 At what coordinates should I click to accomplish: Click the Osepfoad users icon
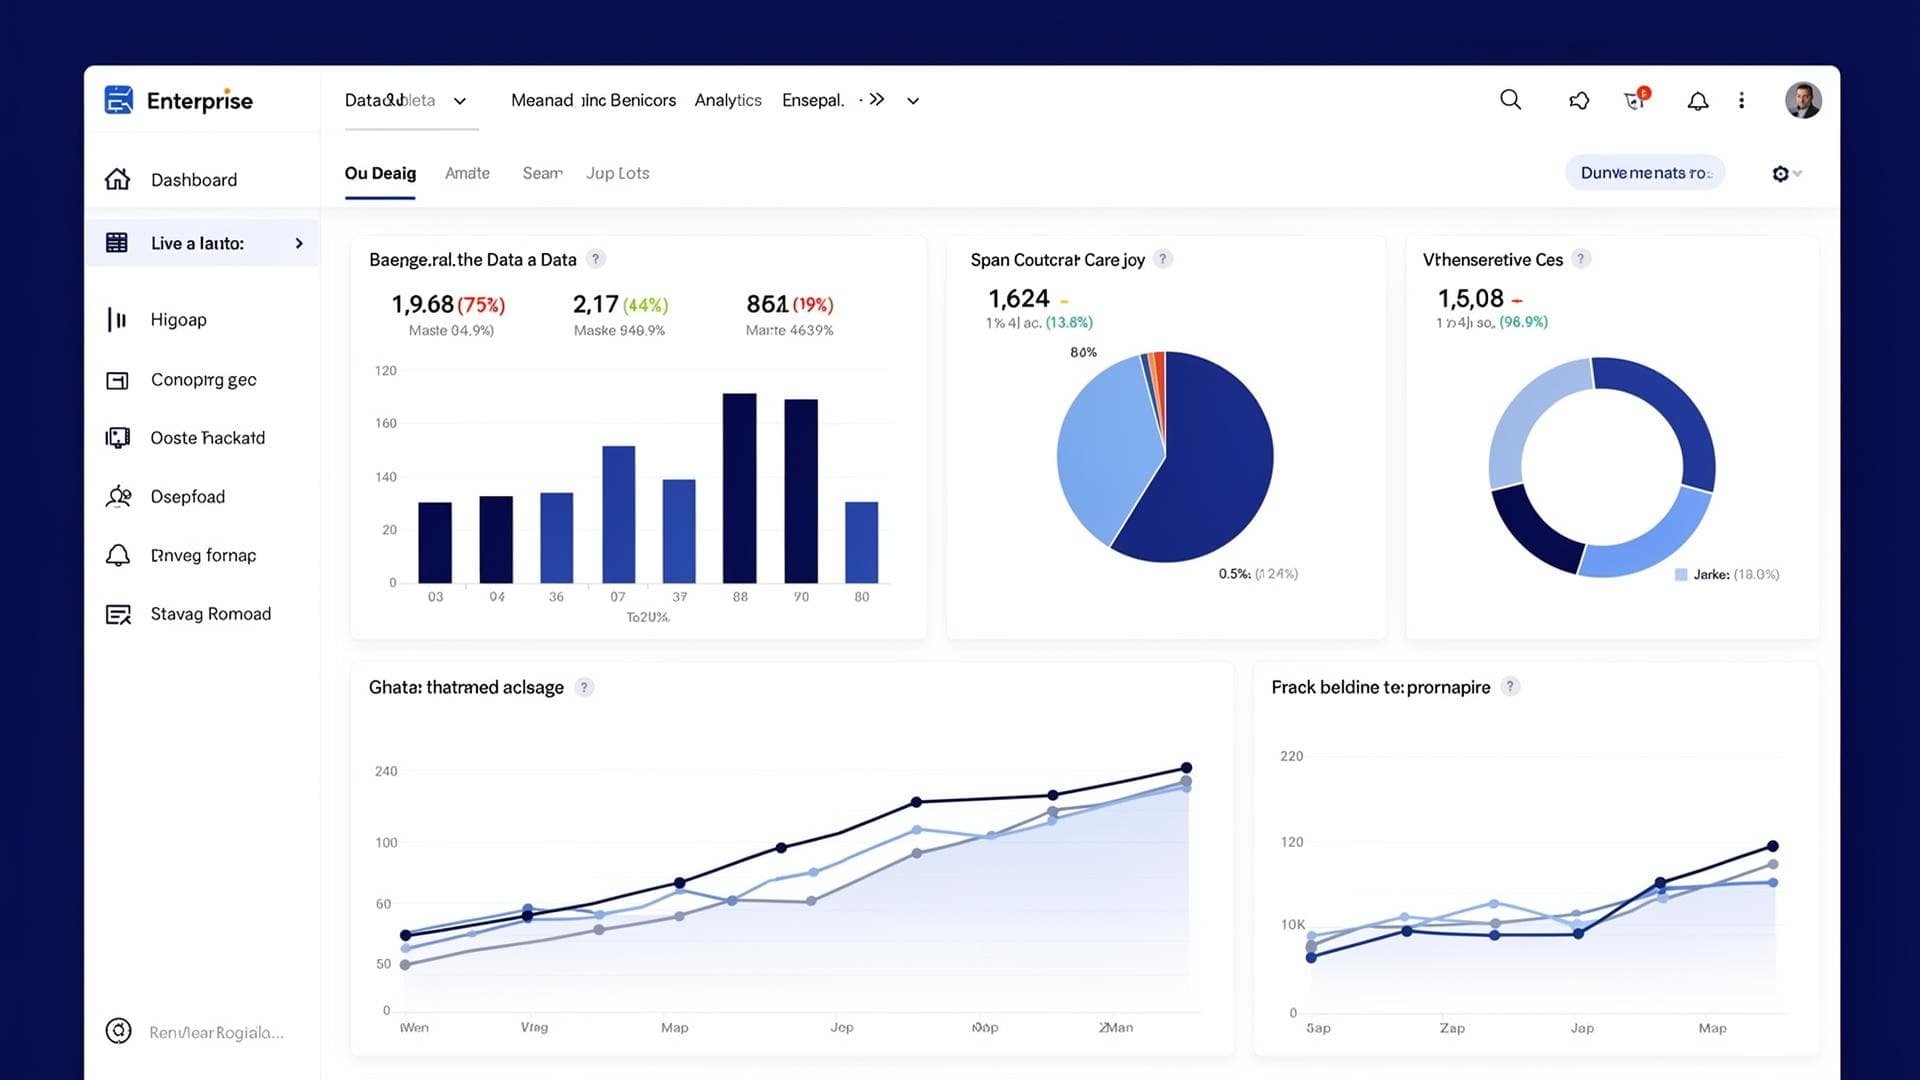(x=118, y=496)
